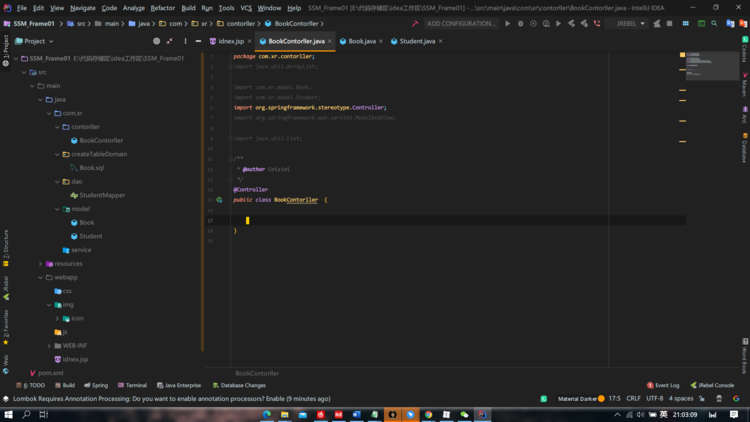Expand the resources folder node

pyautogui.click(x=41, y=264)
